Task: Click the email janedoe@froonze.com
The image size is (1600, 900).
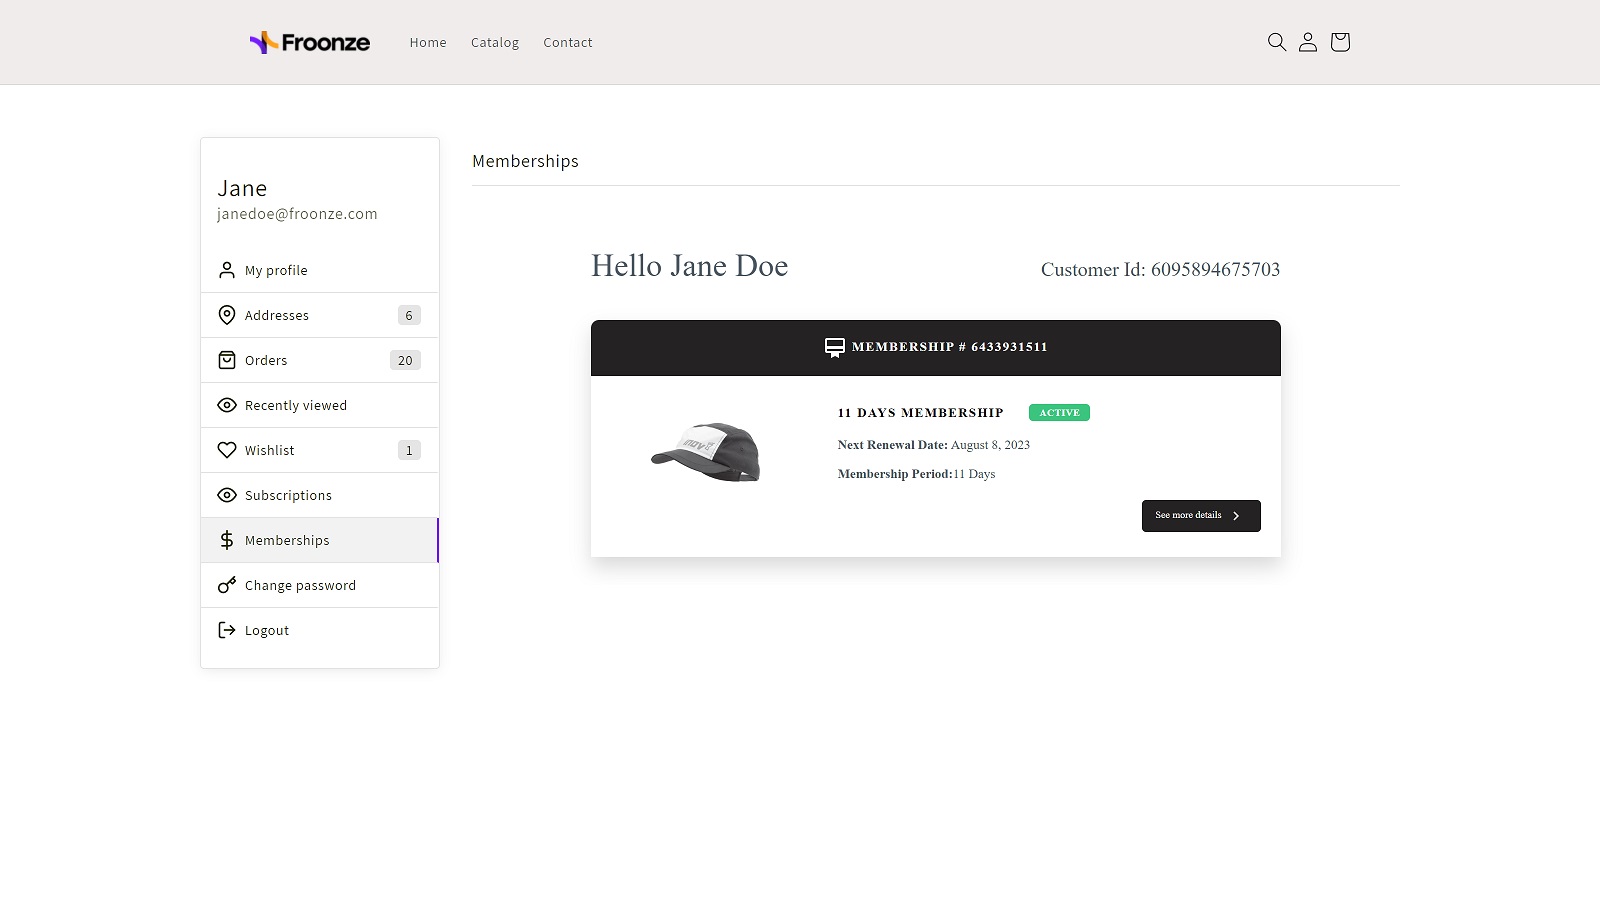Action: tap(297, 214)
